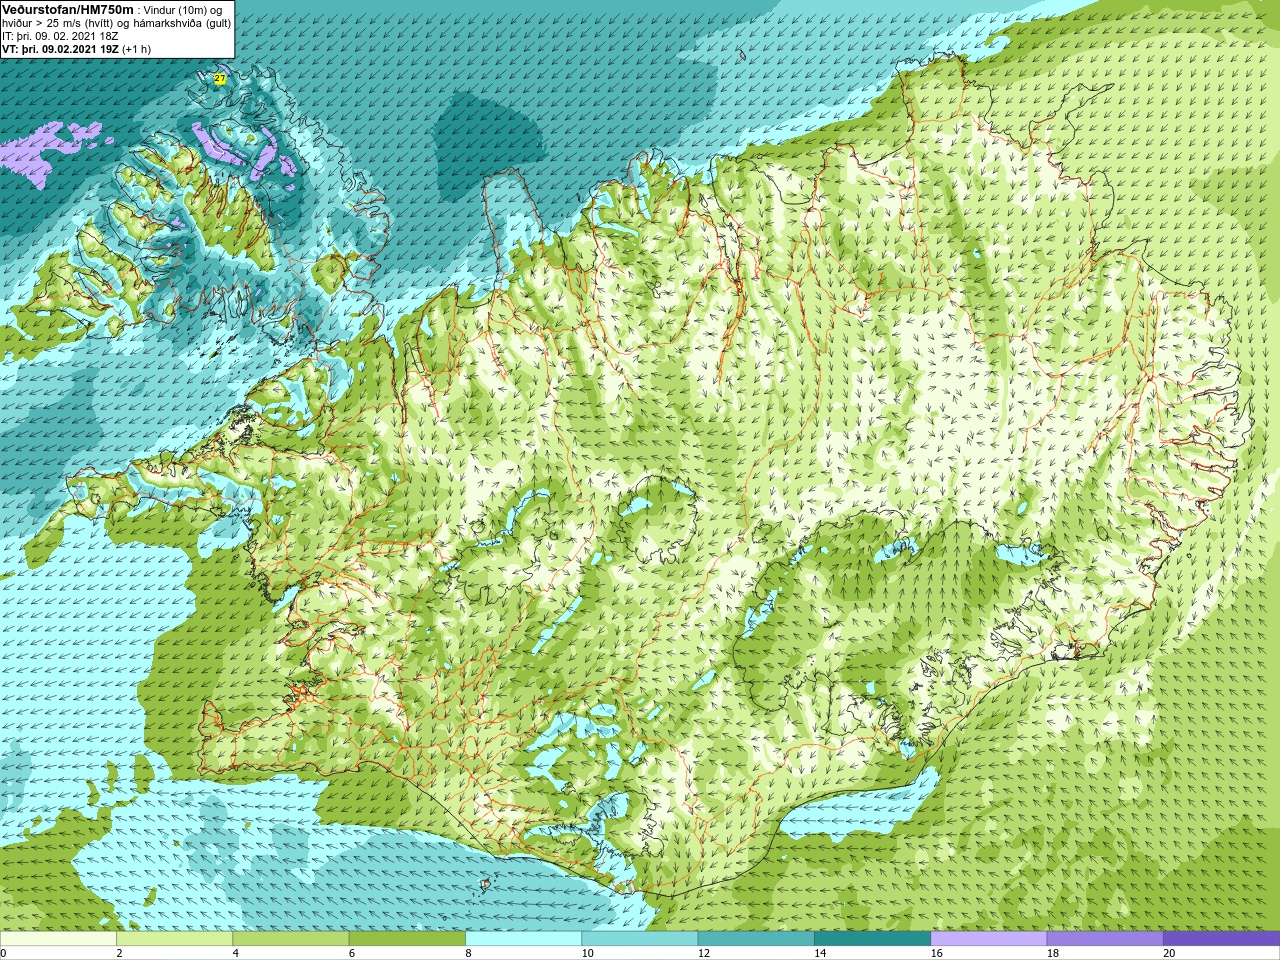Image resolution: width=1280 pixels, height=960 pixels.
Task: Click the legend scale label '0'
Action: tap(4, 953)
